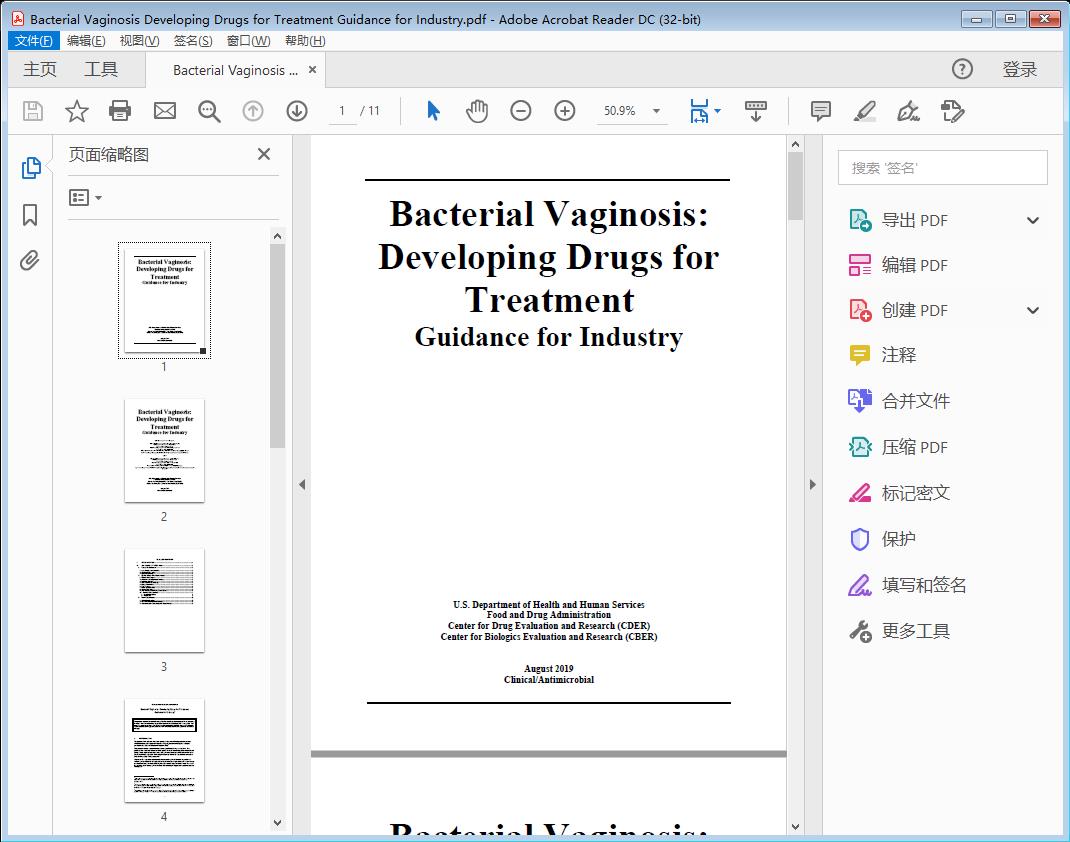
Task: Email the document via the envelope icon
Action: (x=164, y=111)
